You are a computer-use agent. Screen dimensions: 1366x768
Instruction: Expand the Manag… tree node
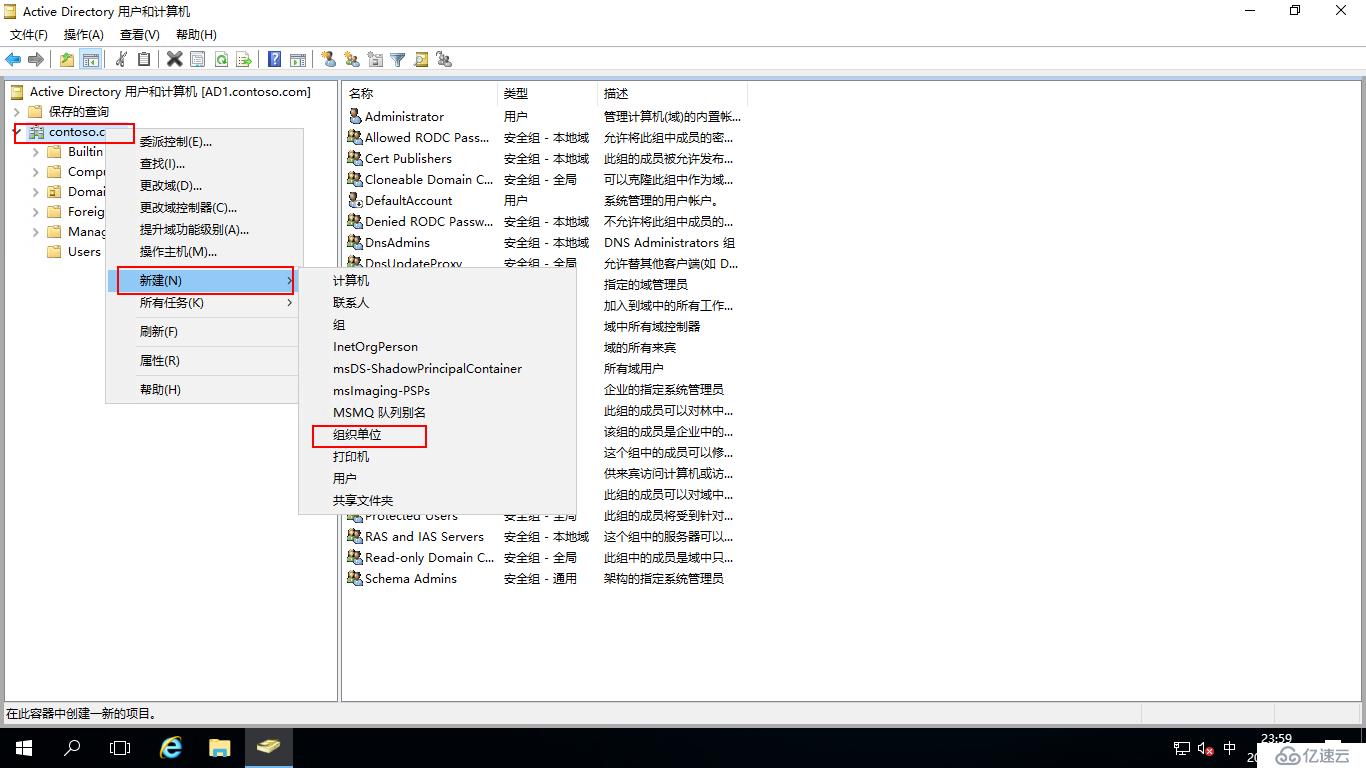(36, 232)
